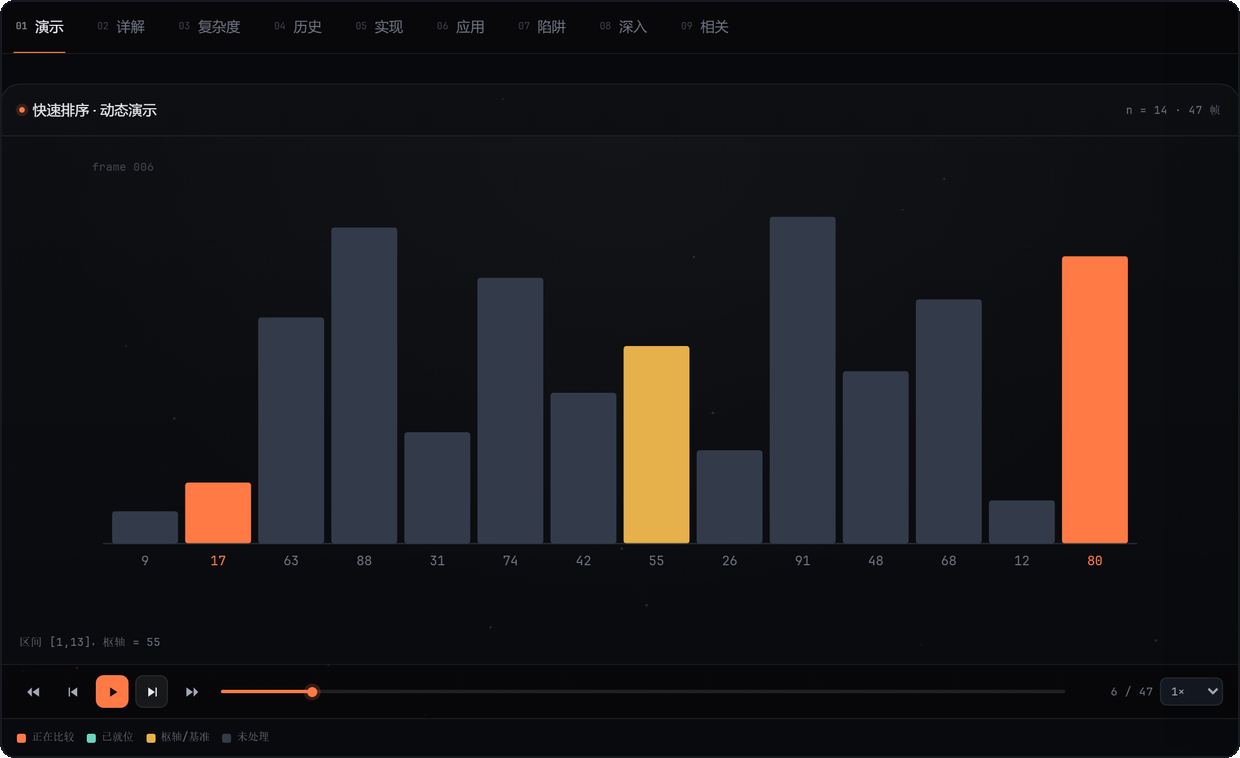Click the 正在比较 legend entry
This screenshot has width=1240, height=758.
46,738
